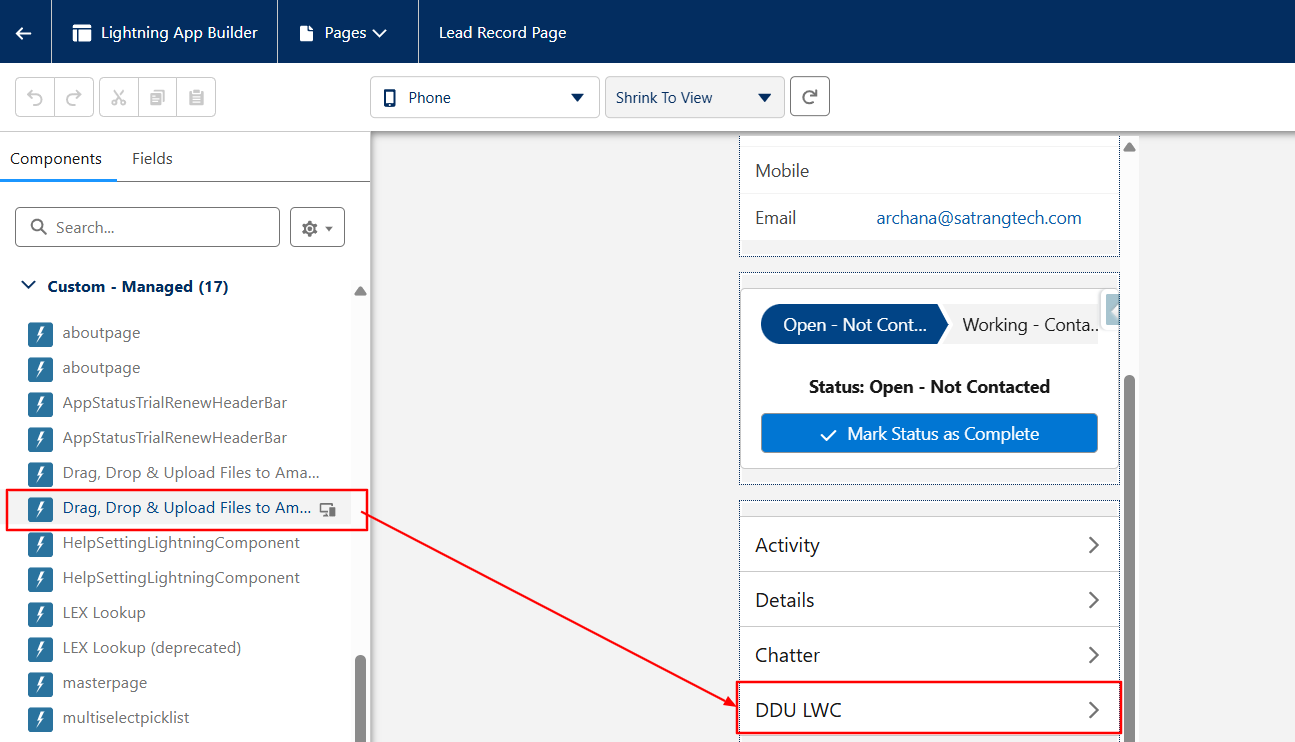Click the phone icon in the form factor dropdown
This screenshot has width=1295, height=742.
(392, 98)
